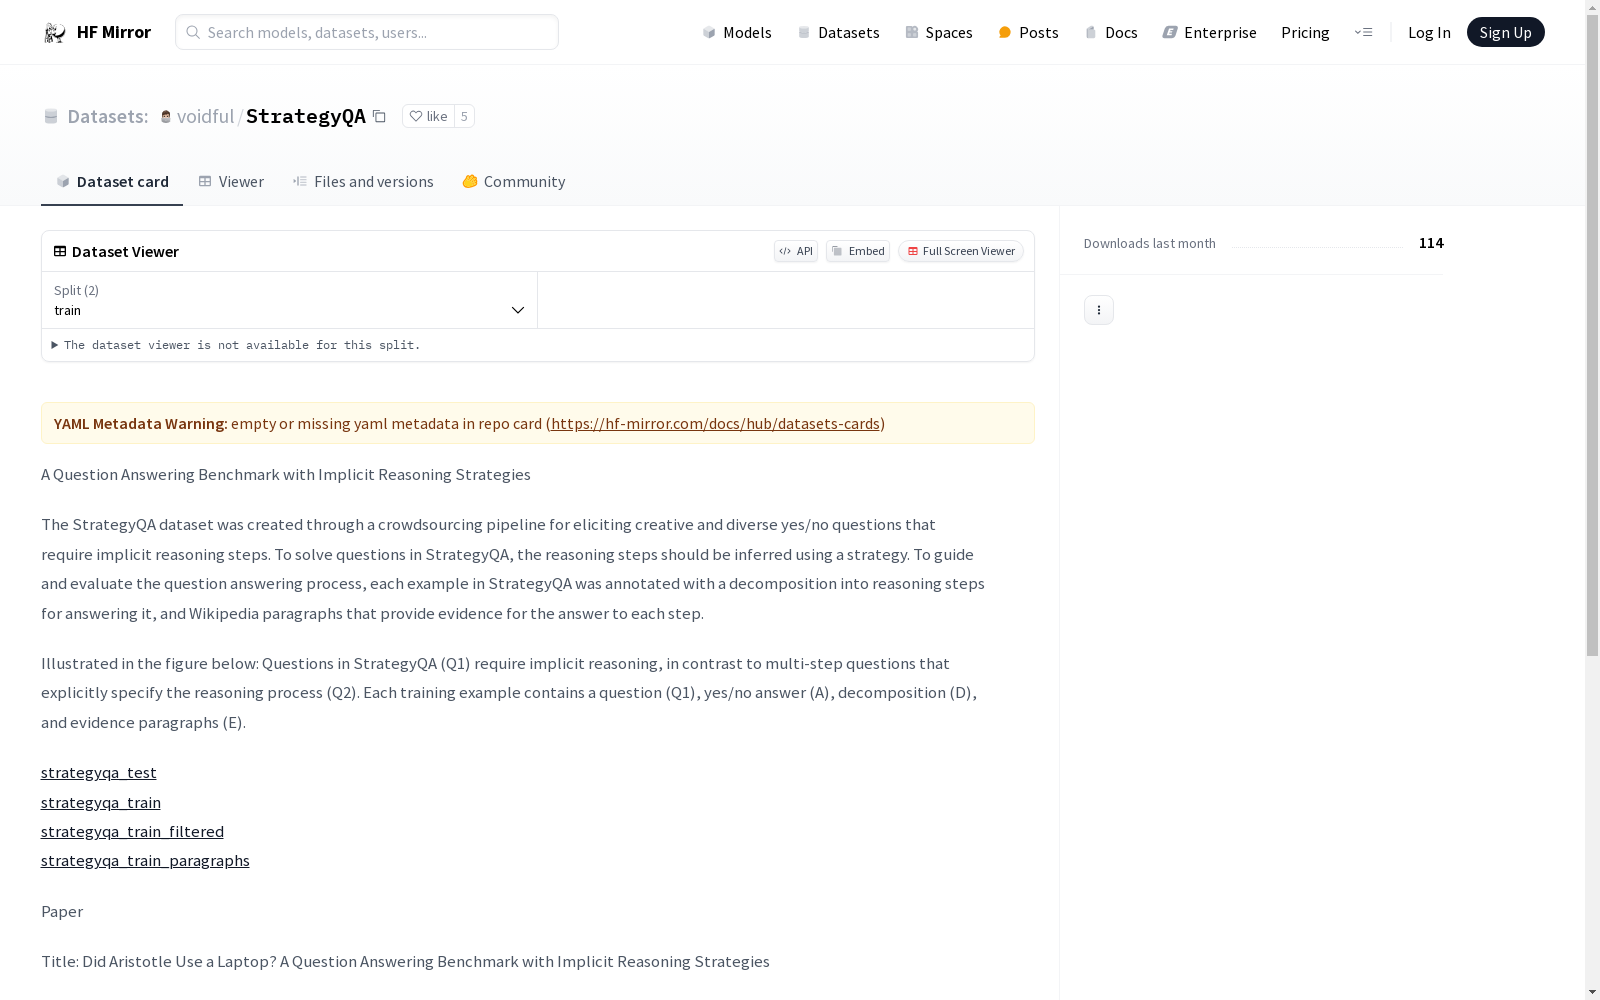Copy dataset name with the copy icon

click(x=379, y=116)
